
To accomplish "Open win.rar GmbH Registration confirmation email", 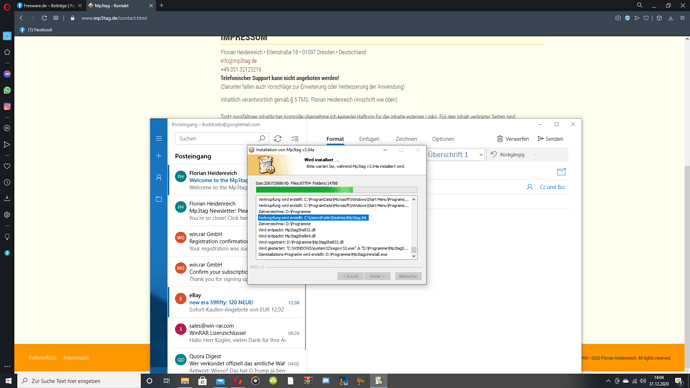I will click(209, 241).
